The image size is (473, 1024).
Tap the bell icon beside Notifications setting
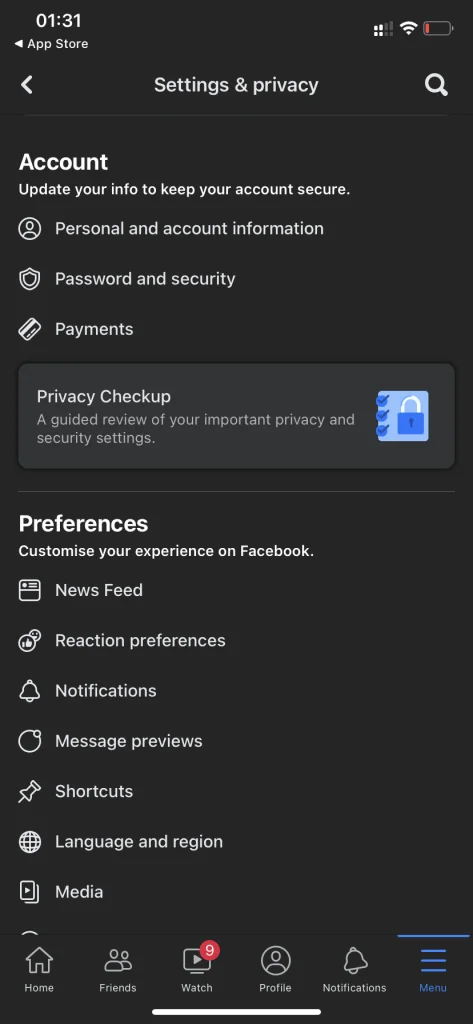coord(29,691)
